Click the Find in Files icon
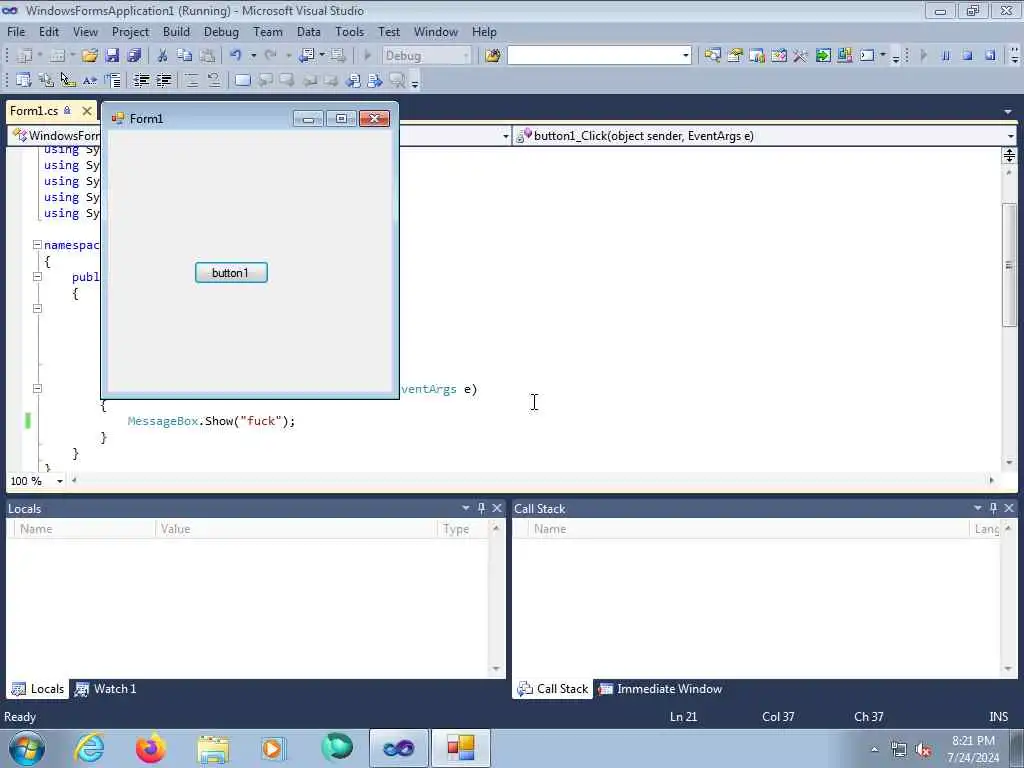This screenshot has width=1024, height=768. click(x=492, y=56)
